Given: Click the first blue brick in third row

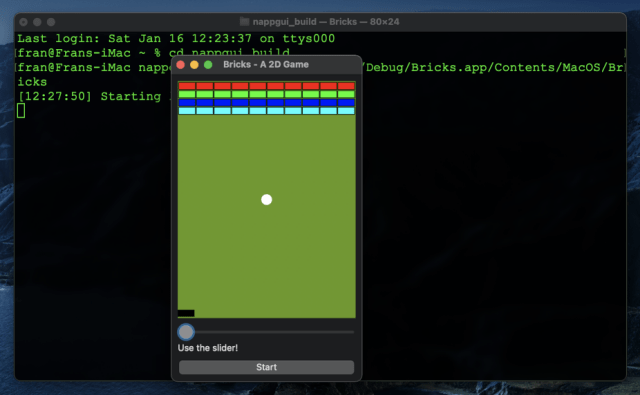Looking at the screenshot, I should [x=187, y=102].
